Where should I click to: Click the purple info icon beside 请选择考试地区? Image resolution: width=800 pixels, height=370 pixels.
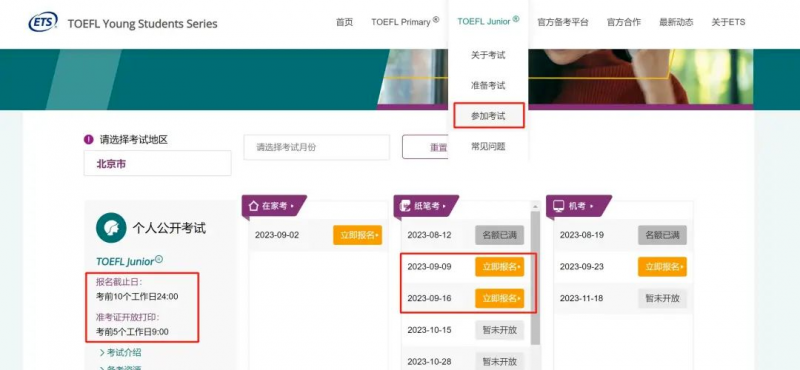[89, 139]
